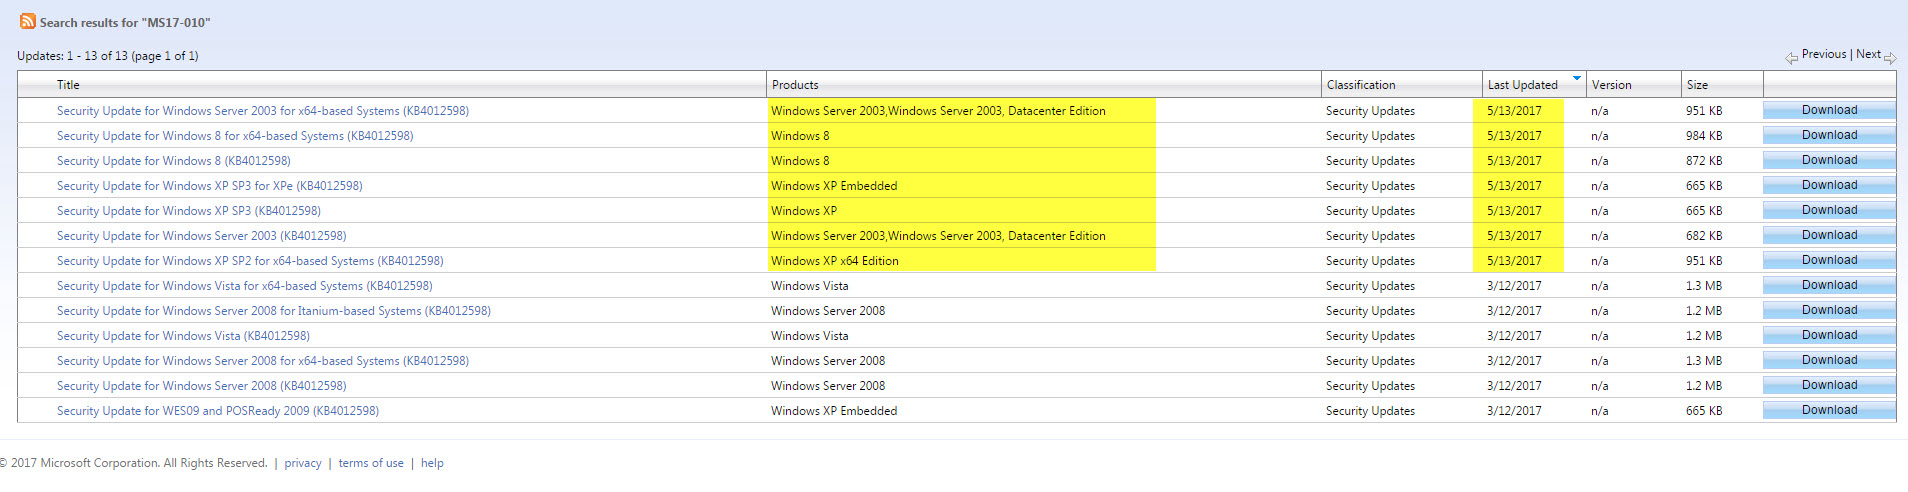This screenshot has width=1908, height=492.
Task: Sort by Version column header
Action: [x=1611, y=85]
